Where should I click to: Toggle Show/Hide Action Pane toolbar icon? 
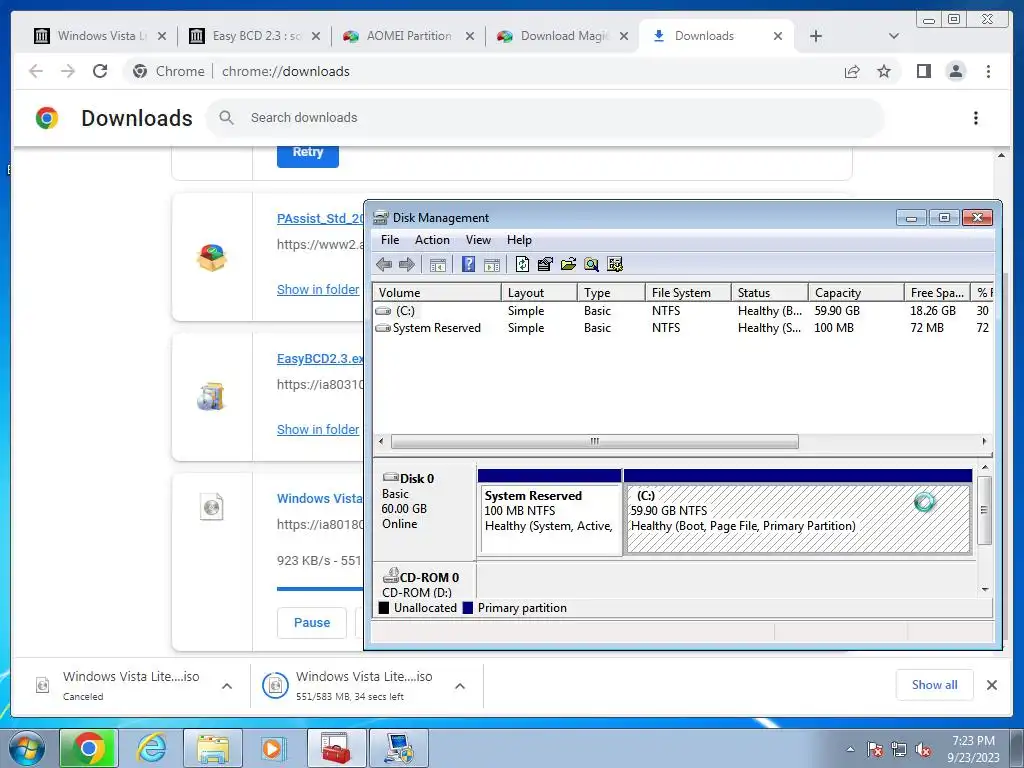coord(492,264)
